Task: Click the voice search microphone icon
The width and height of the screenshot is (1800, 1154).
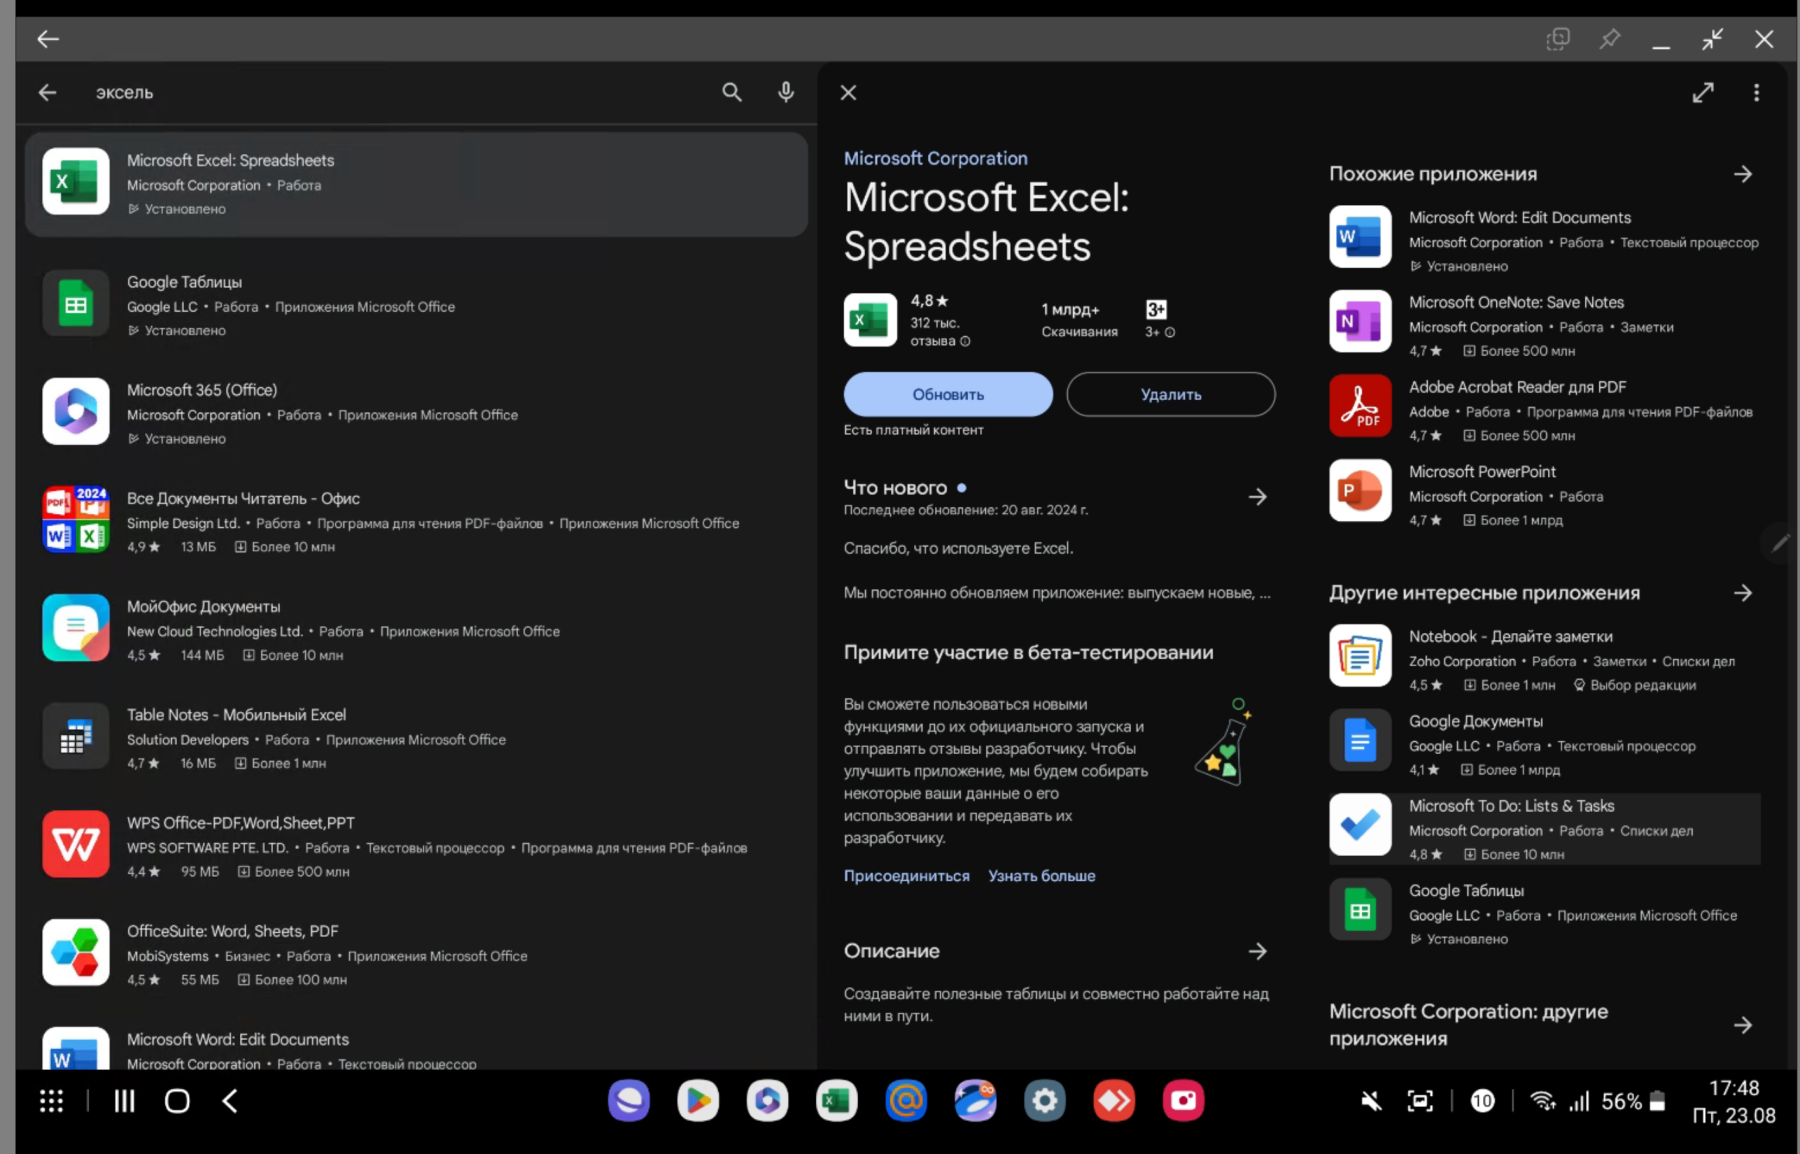Action: click(x=786, y=92)
